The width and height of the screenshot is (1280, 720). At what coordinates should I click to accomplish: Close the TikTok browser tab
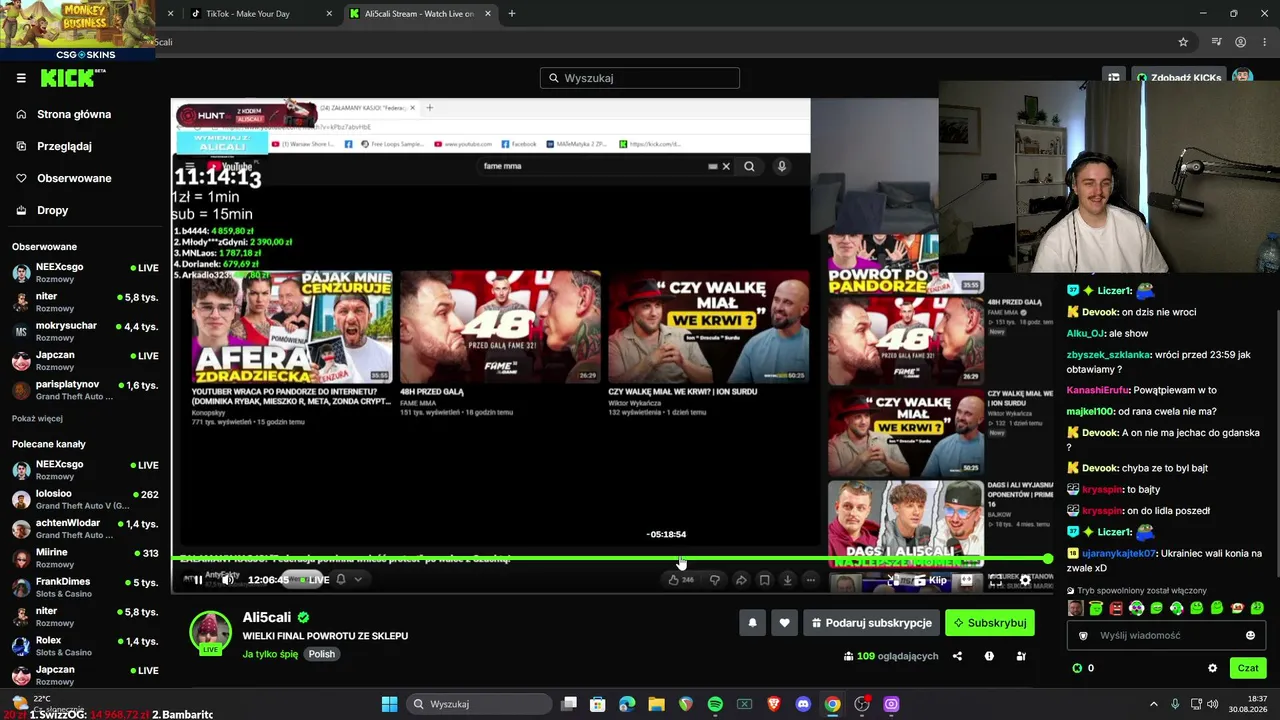coord(327,14)
